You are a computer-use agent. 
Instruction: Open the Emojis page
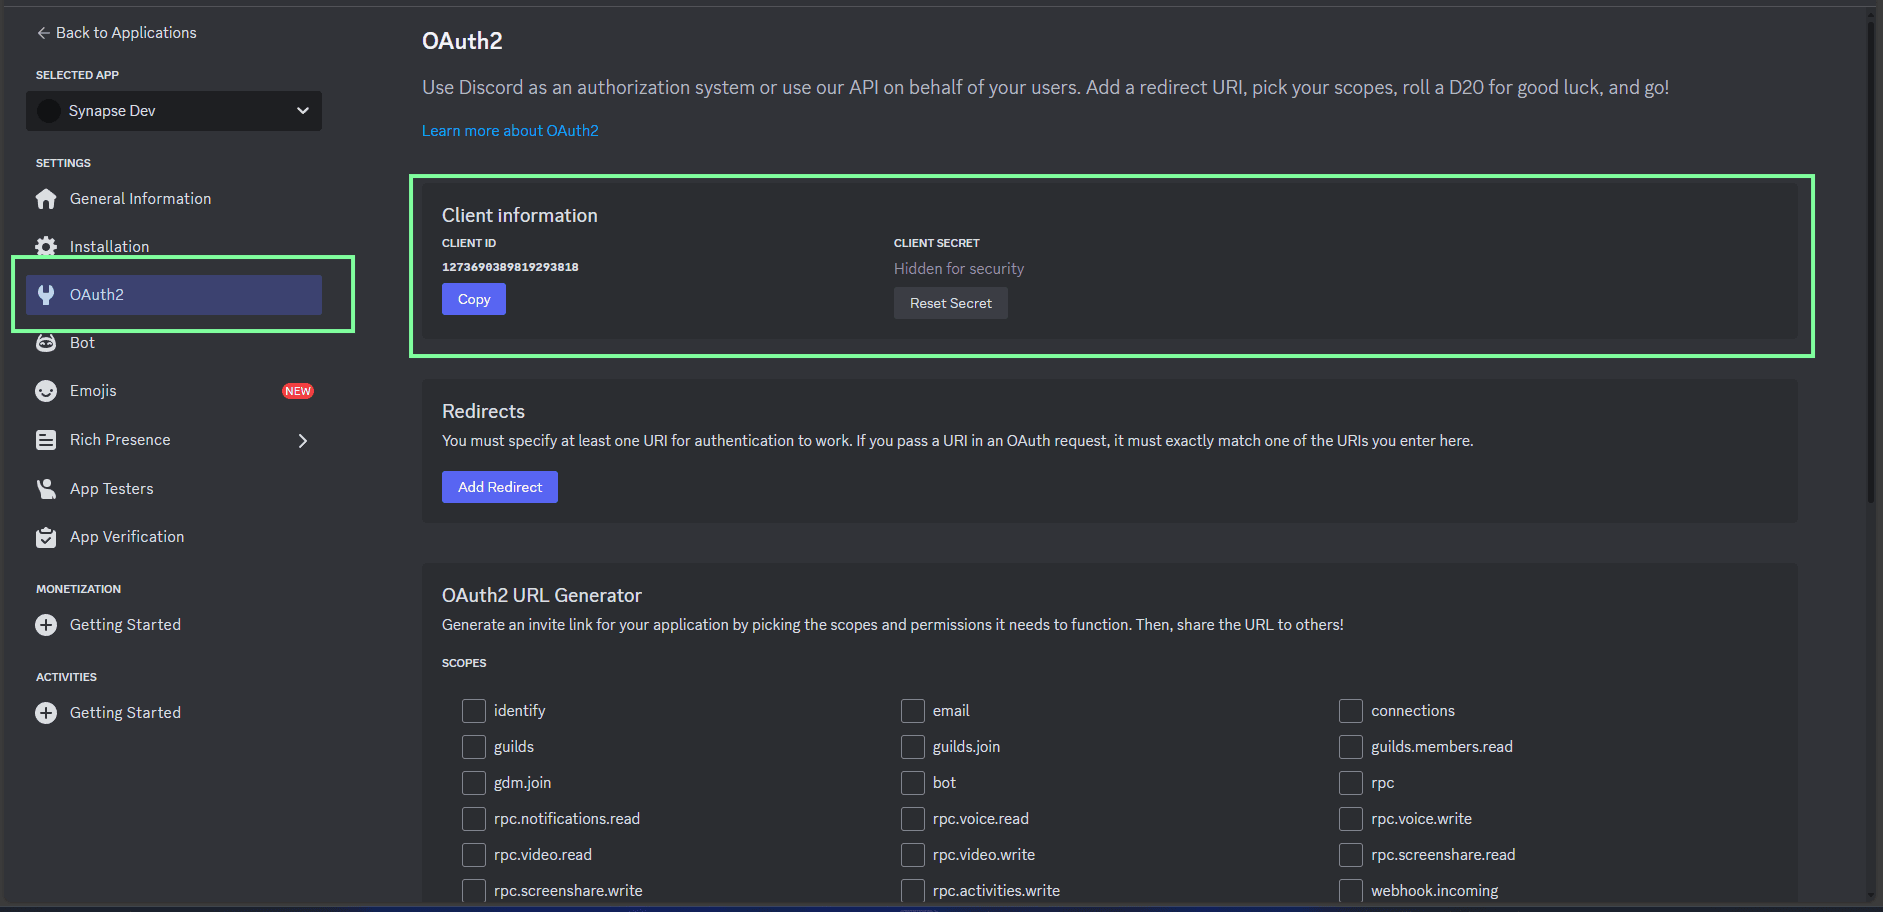tap(174, 391)
